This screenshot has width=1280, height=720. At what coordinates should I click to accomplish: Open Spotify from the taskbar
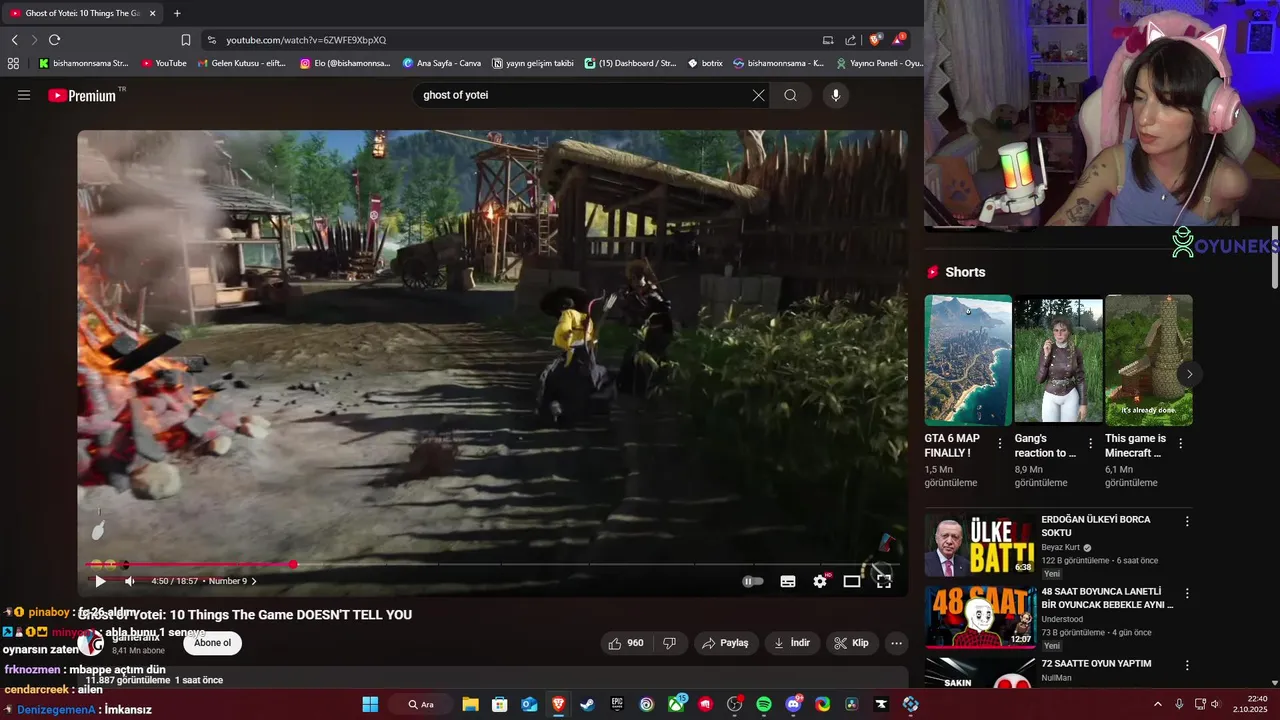[764, 705]
